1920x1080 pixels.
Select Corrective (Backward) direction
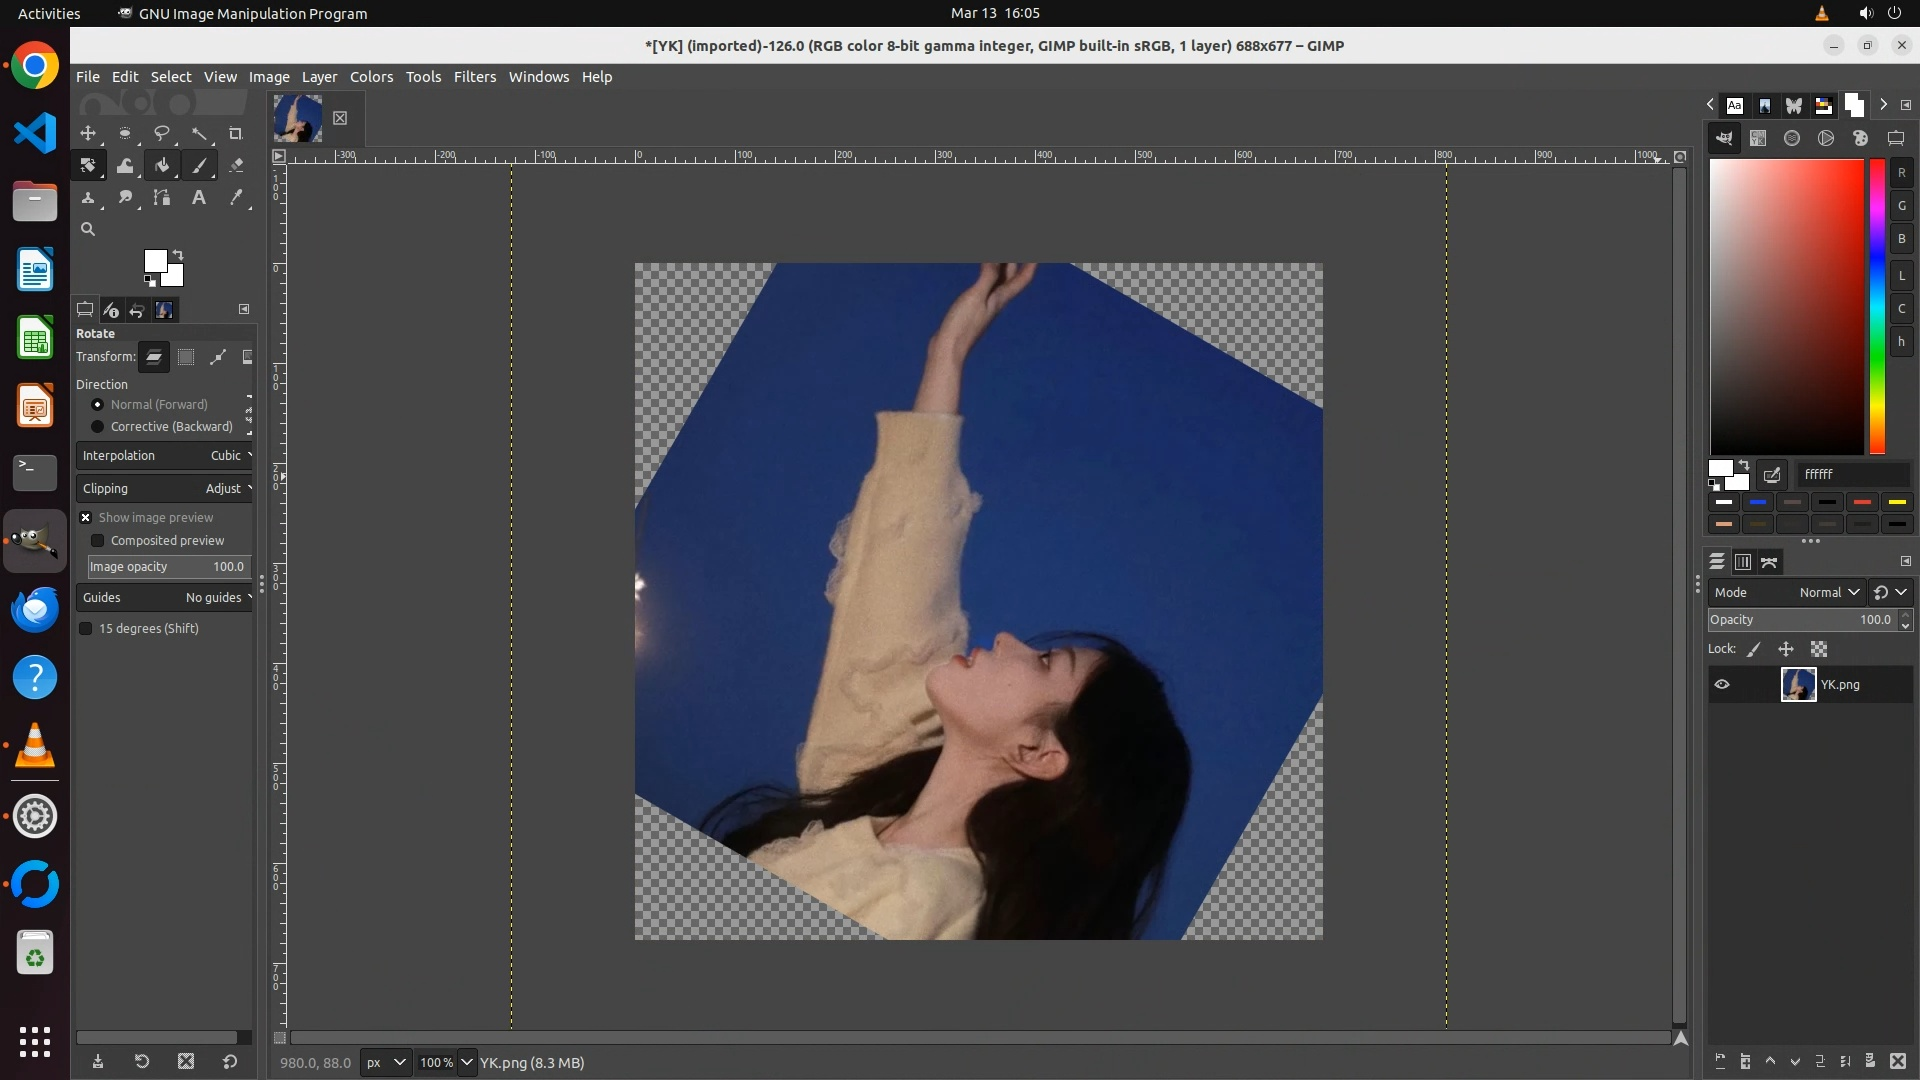pyautogui.click(x=97, y=426)
